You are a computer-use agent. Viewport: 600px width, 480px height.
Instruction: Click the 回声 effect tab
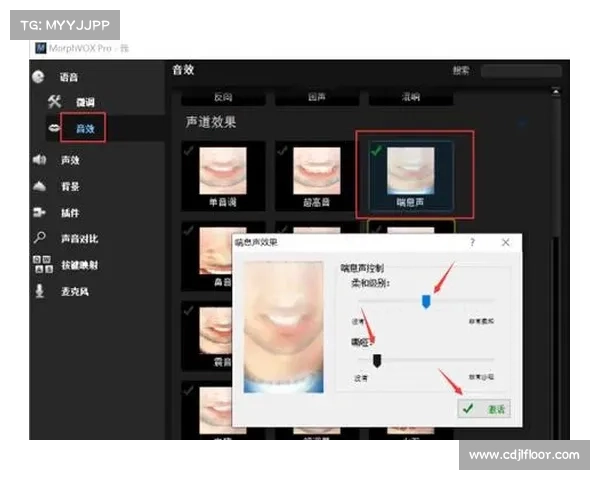click(x=316, y=98)
